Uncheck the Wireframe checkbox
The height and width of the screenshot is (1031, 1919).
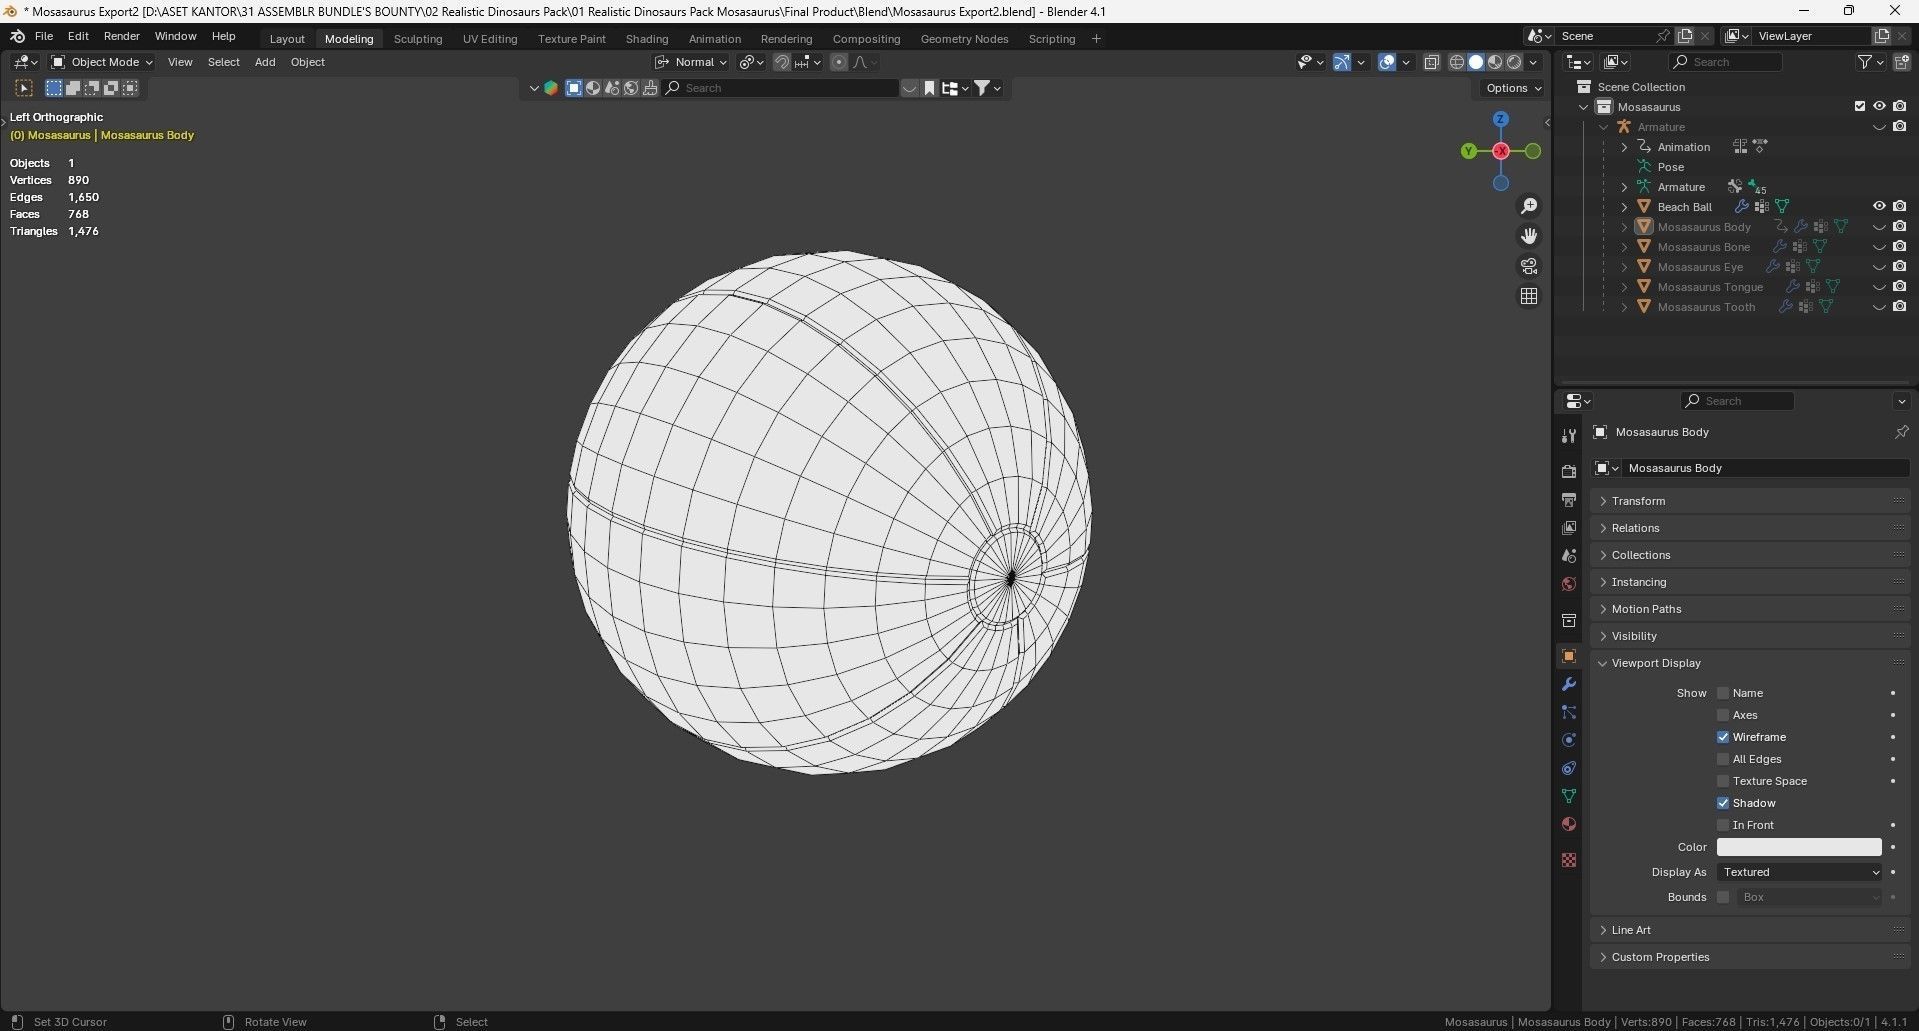pyautogui.click(x=1723, y=737)
